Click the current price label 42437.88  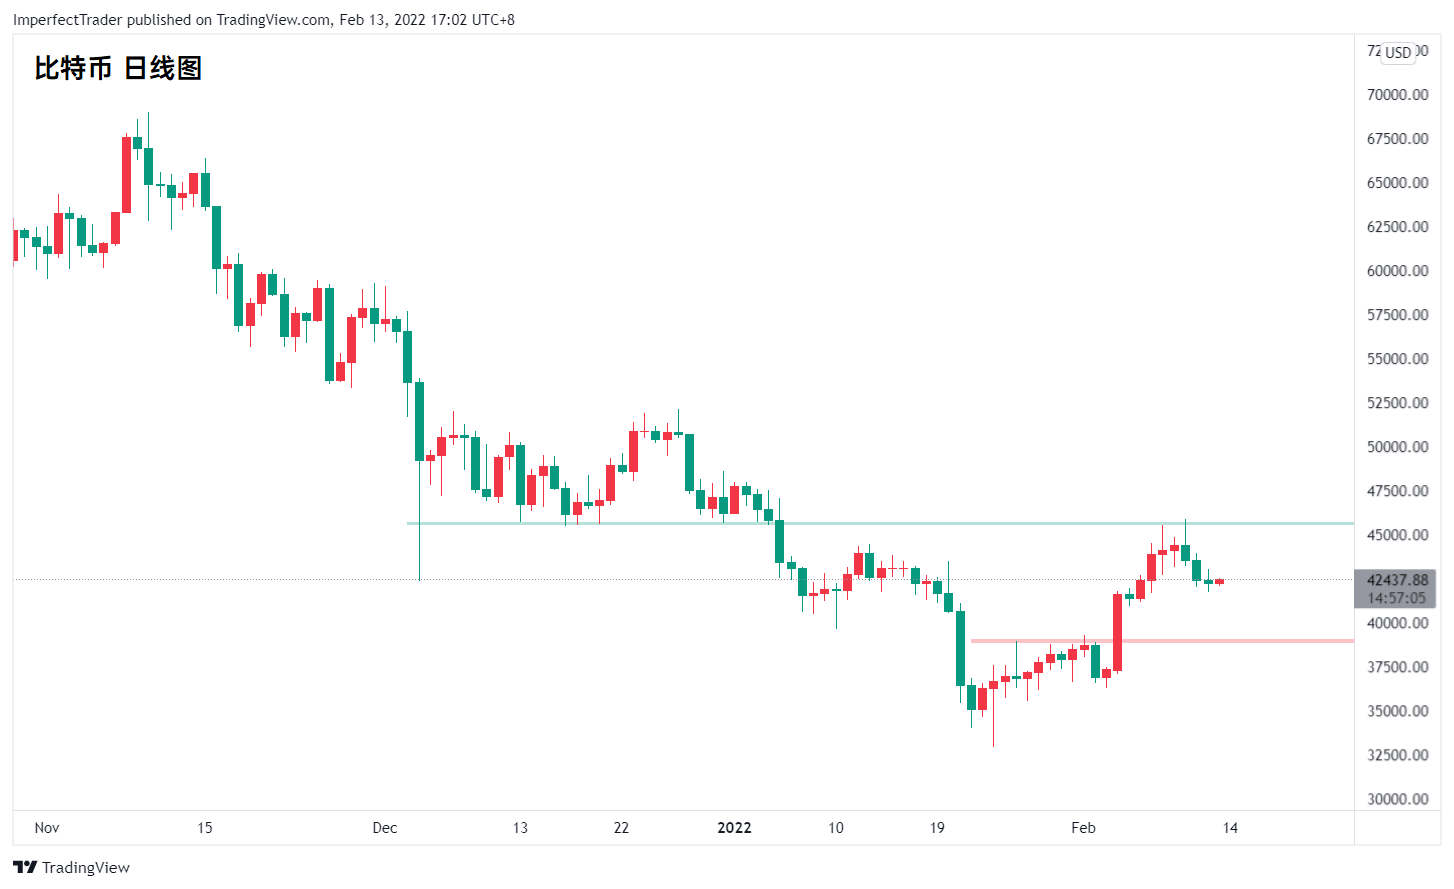pyautogui.click(x=1397, y=580)
